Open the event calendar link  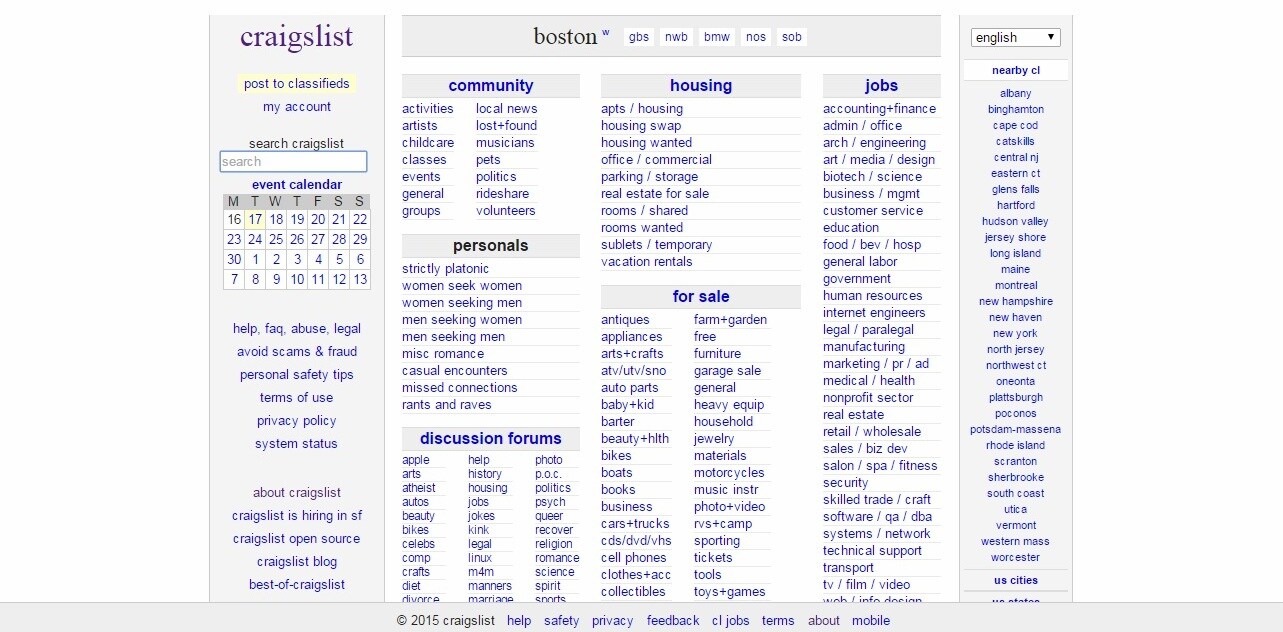[x=297, y=184]
